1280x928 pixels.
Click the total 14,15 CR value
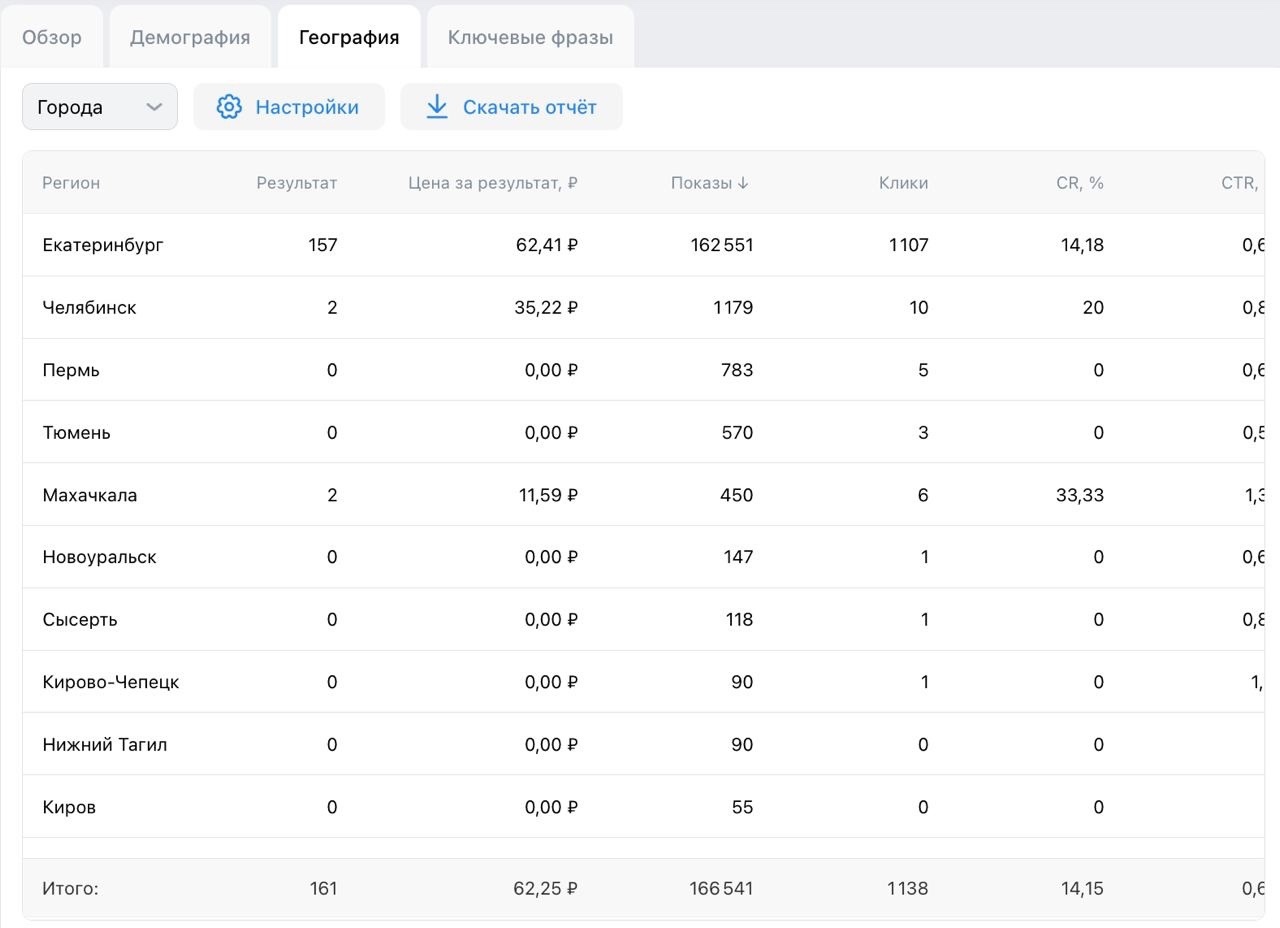coord(1082,888)
